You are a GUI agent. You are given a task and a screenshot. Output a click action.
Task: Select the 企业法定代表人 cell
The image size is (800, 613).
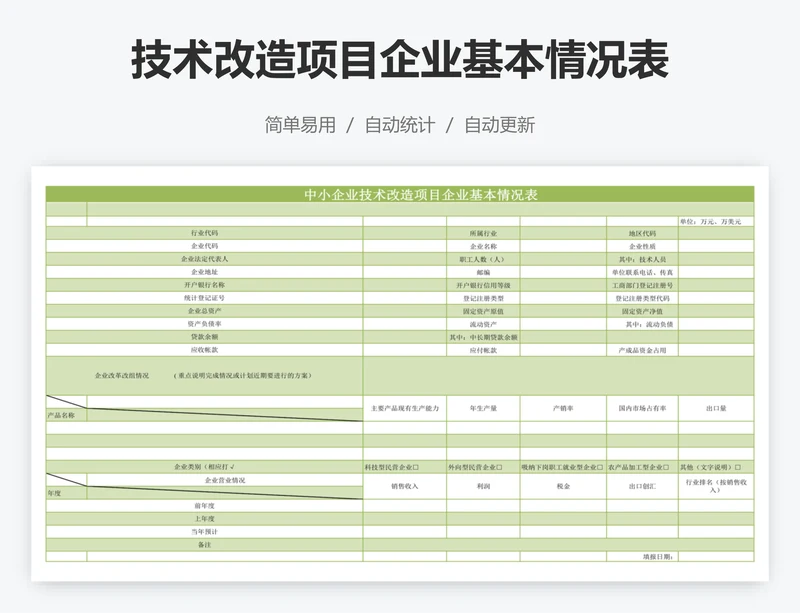click(x=205, y=259)
